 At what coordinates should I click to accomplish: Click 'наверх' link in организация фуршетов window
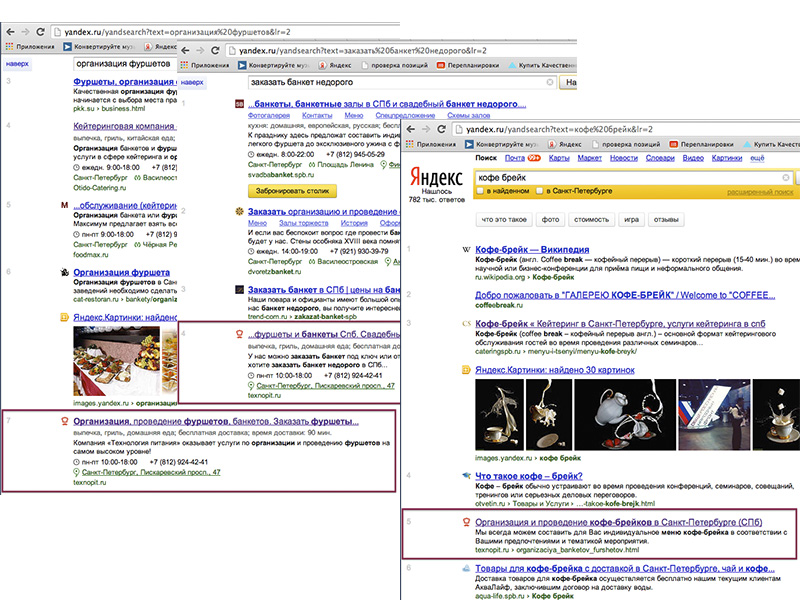(x=17, y=64)
